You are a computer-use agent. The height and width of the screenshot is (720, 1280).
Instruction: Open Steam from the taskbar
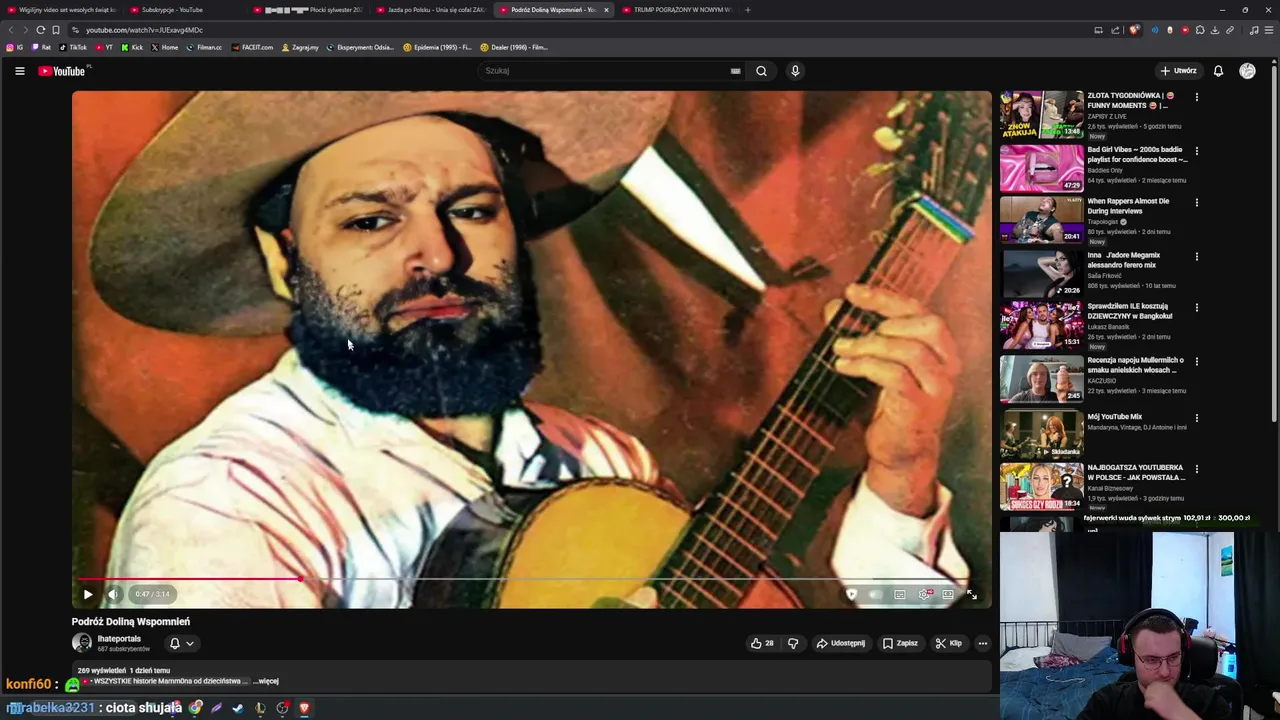point(238,708)
